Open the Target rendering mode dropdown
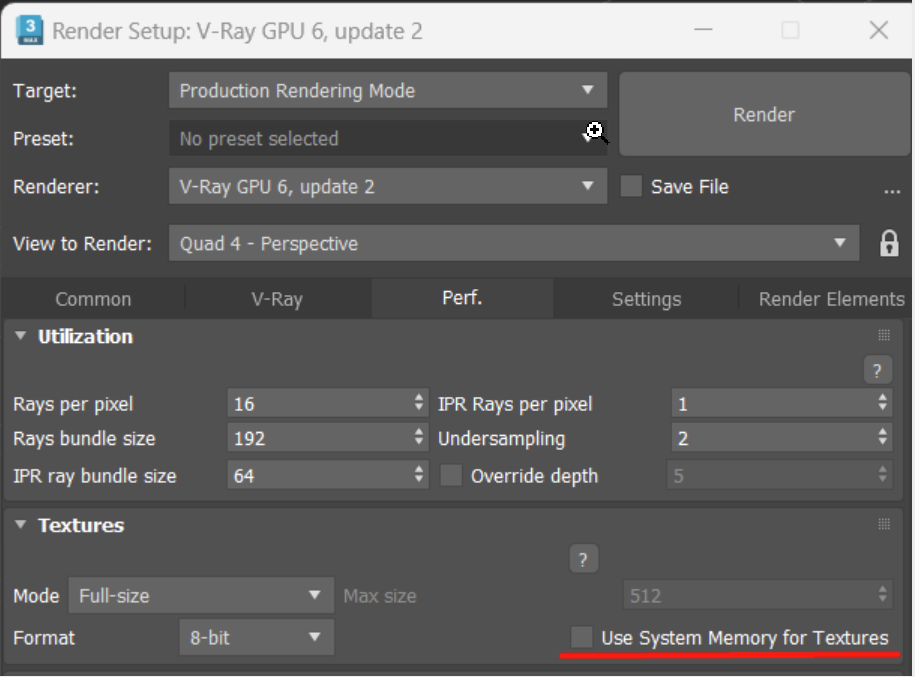Screen dimensions: 915x677 [387, 91]
